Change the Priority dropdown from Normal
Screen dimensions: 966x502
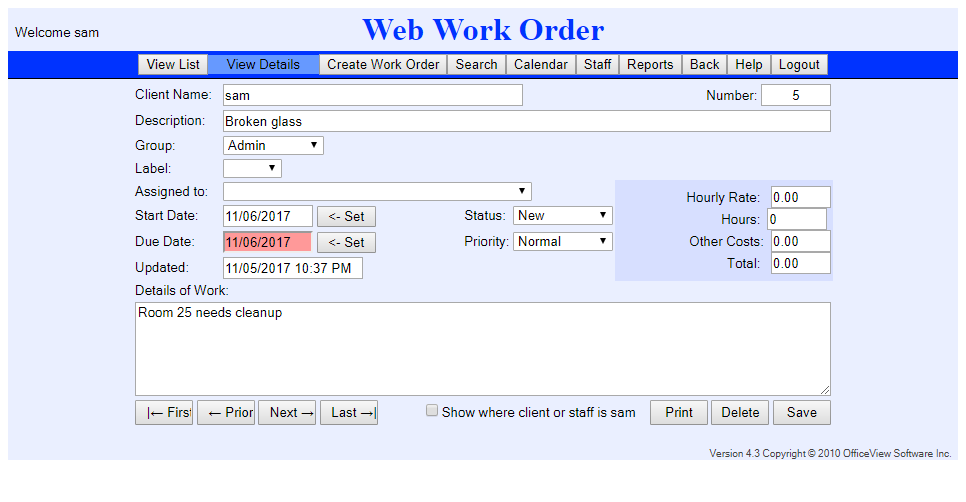click(562, 241)
